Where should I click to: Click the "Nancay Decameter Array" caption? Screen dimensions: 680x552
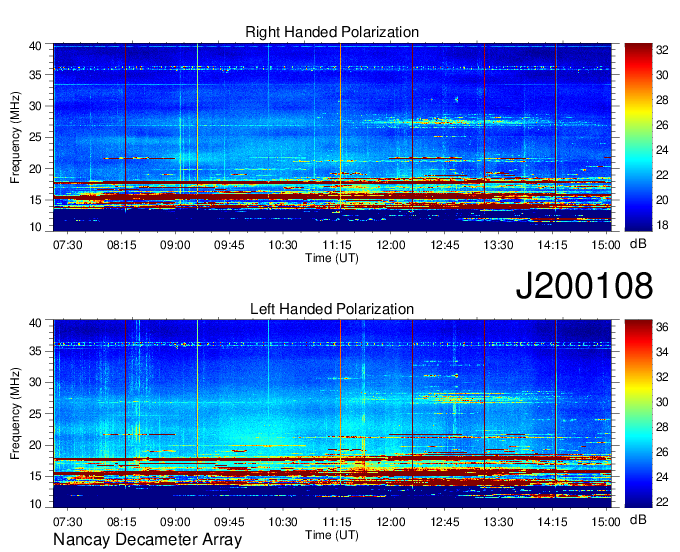(147, 540)
